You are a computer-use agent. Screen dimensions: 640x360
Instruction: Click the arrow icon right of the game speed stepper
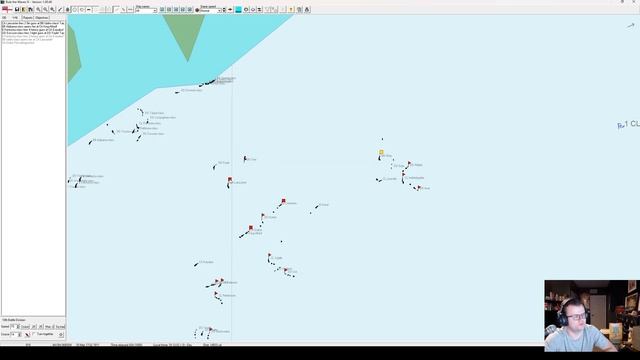(230, 10)
